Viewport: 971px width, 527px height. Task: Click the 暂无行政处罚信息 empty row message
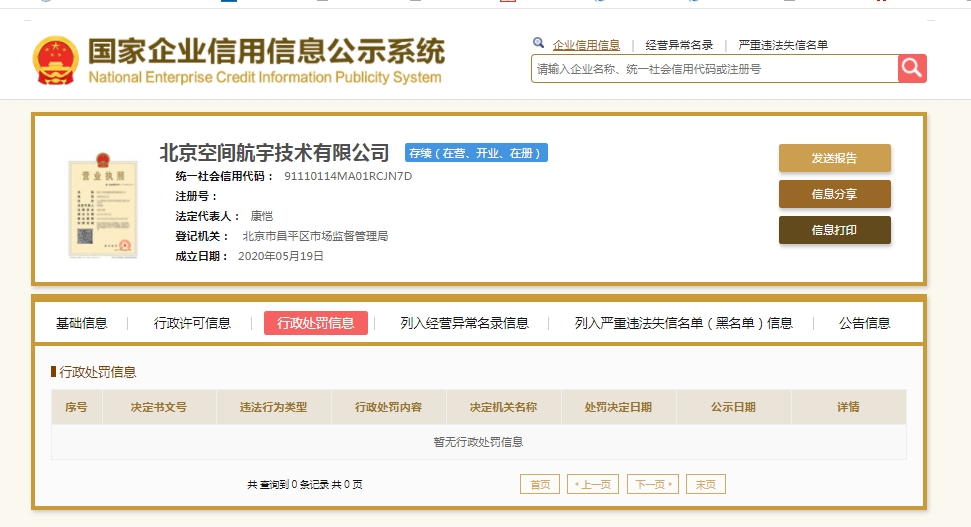[x=478, y=442]
